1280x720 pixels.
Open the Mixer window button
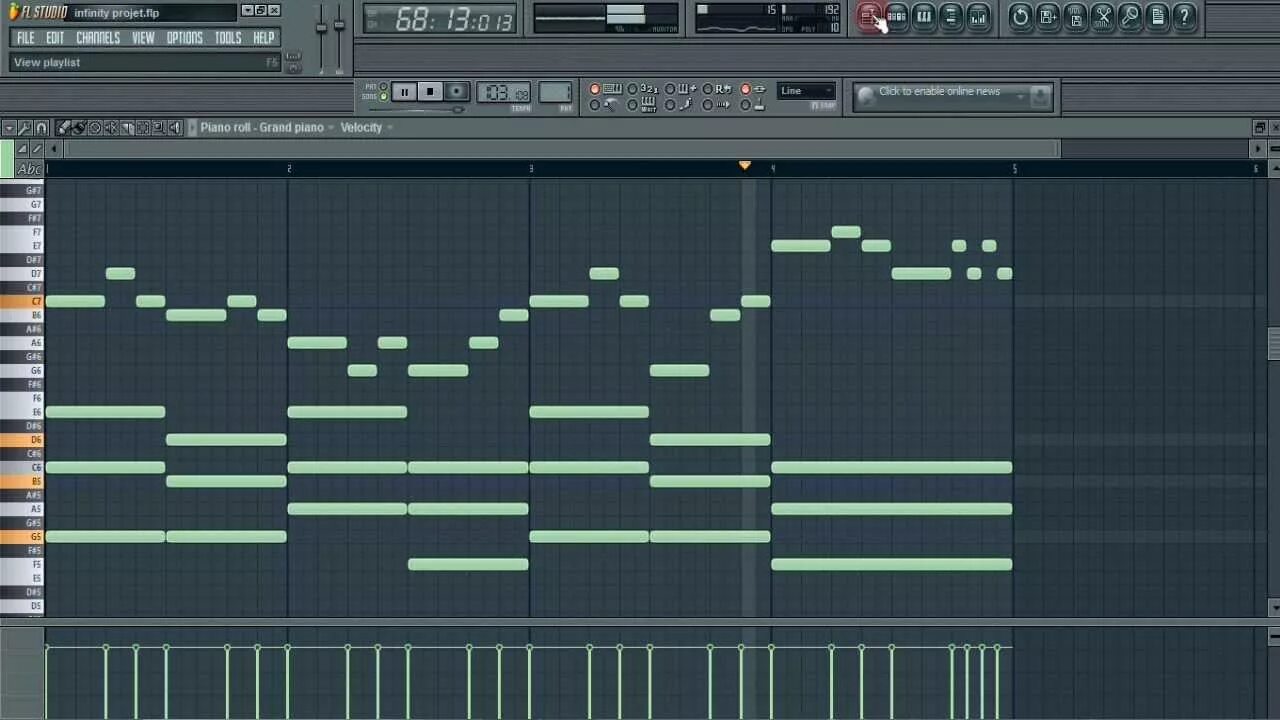click(x=978, y=16)
